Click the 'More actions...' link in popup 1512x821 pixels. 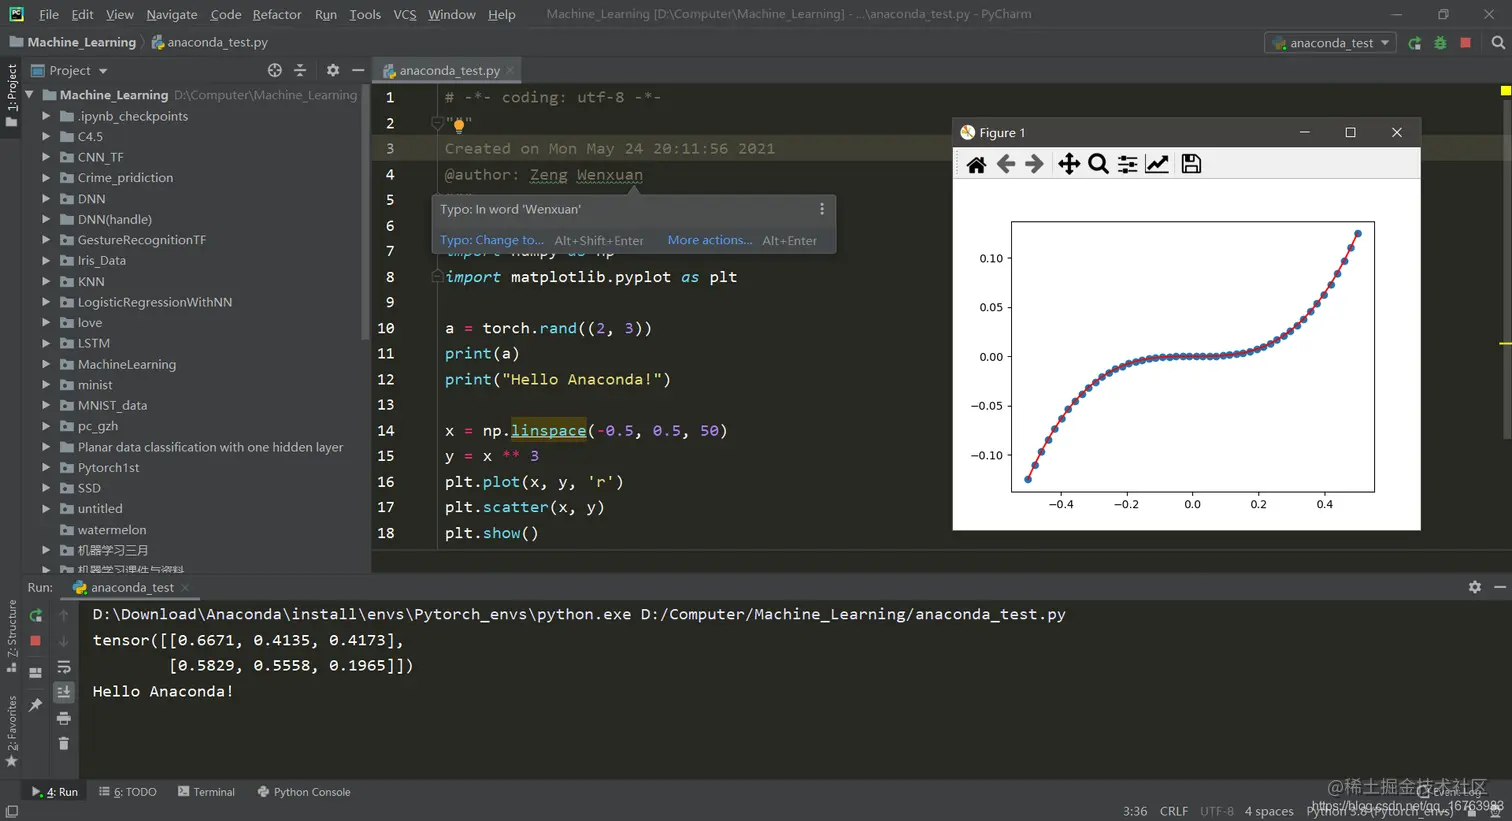(x=710, y=240)
